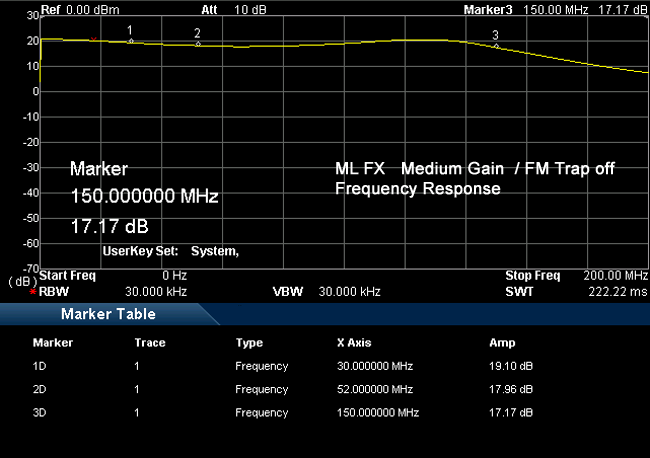The height and width of the screenshot is (458, 650).
Task: Select marker 2 on the yellow trace
Action: click(x=198, y=44)
